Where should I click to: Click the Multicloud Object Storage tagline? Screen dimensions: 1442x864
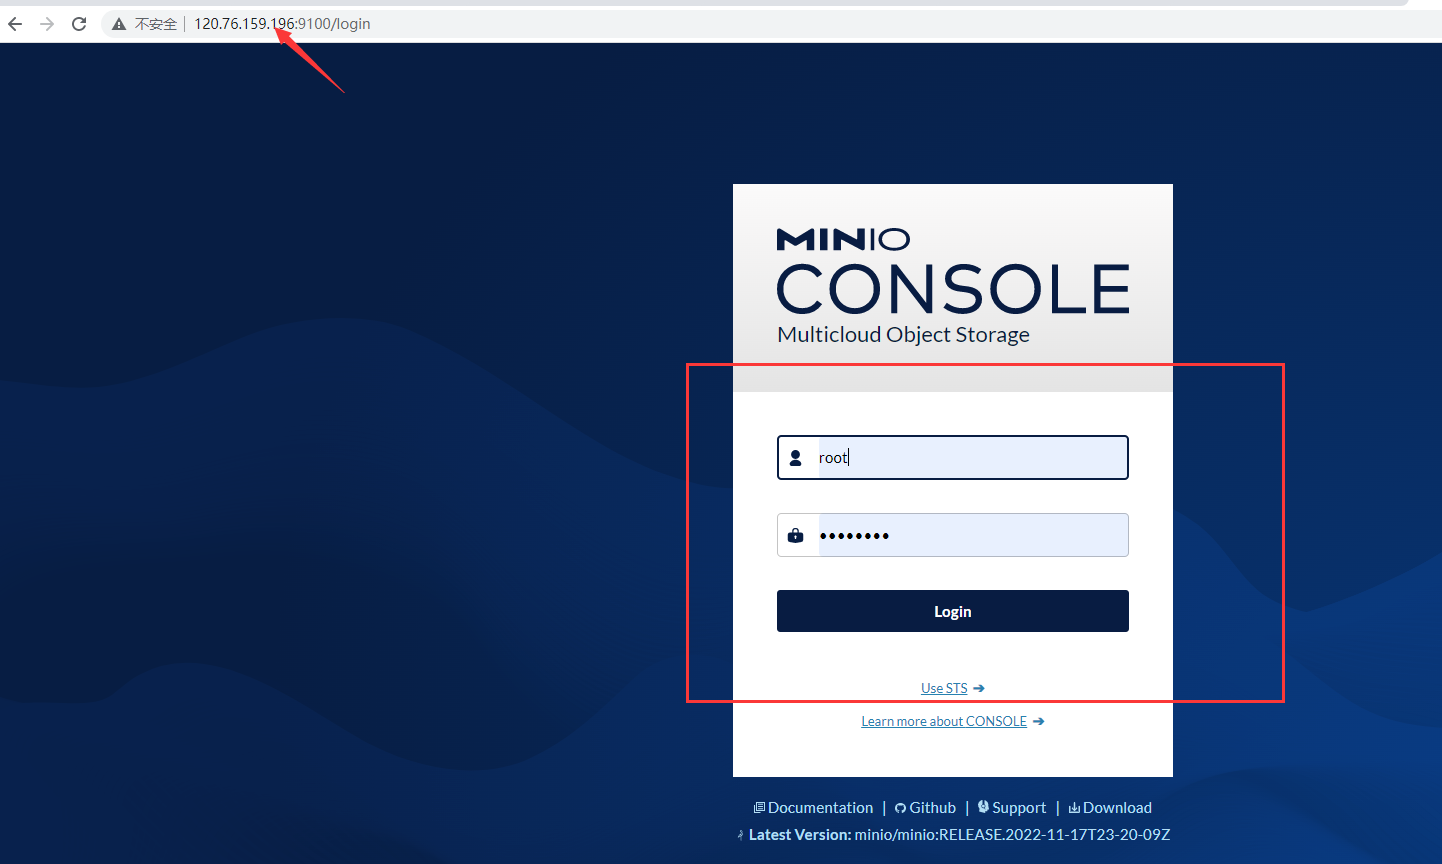click(903, 335)
